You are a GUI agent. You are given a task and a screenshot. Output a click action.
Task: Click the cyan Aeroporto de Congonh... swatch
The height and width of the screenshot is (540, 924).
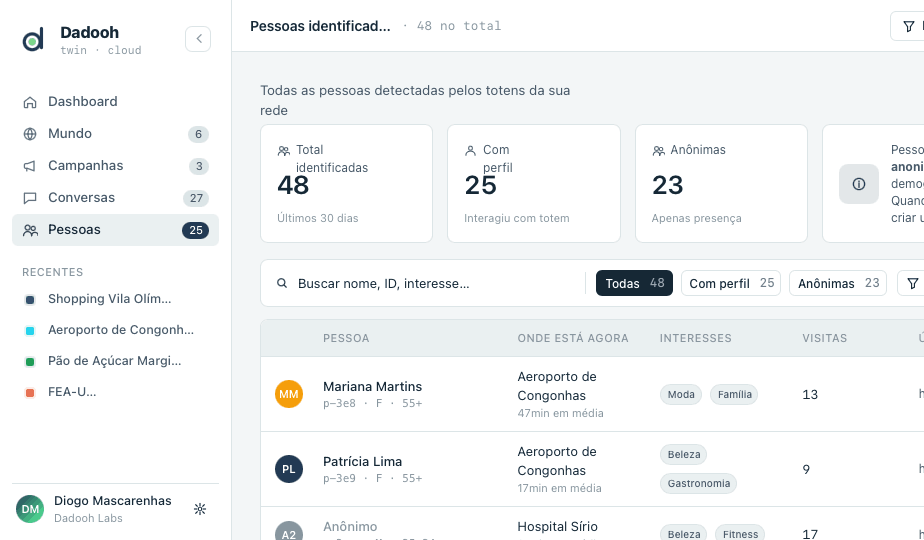click(x=30, y=331)
